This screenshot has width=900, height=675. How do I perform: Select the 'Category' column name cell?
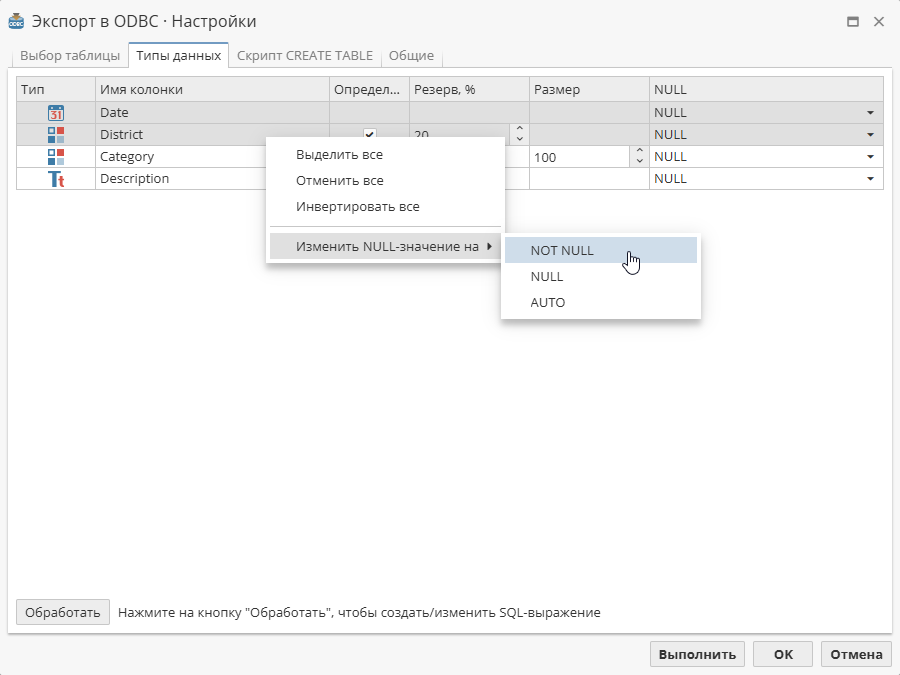coord(181,157)
